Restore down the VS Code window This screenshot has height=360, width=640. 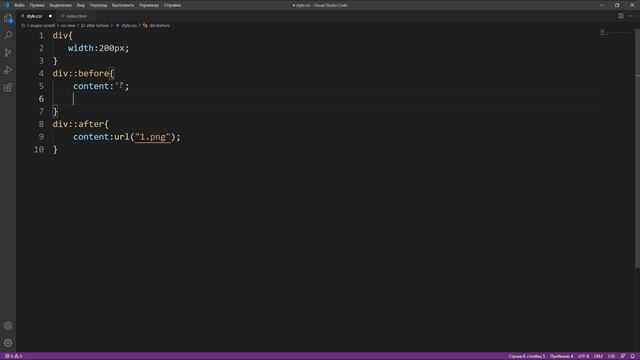pyautogui.click(x=617, y=5)
